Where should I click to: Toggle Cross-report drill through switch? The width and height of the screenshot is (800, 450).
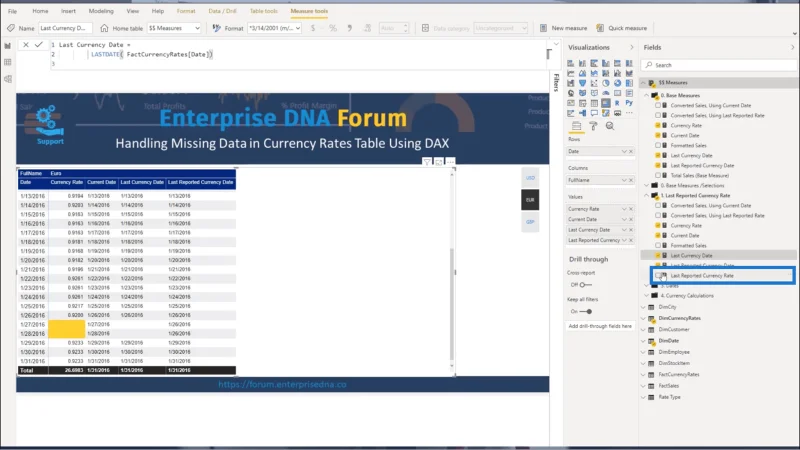point(585,285)
